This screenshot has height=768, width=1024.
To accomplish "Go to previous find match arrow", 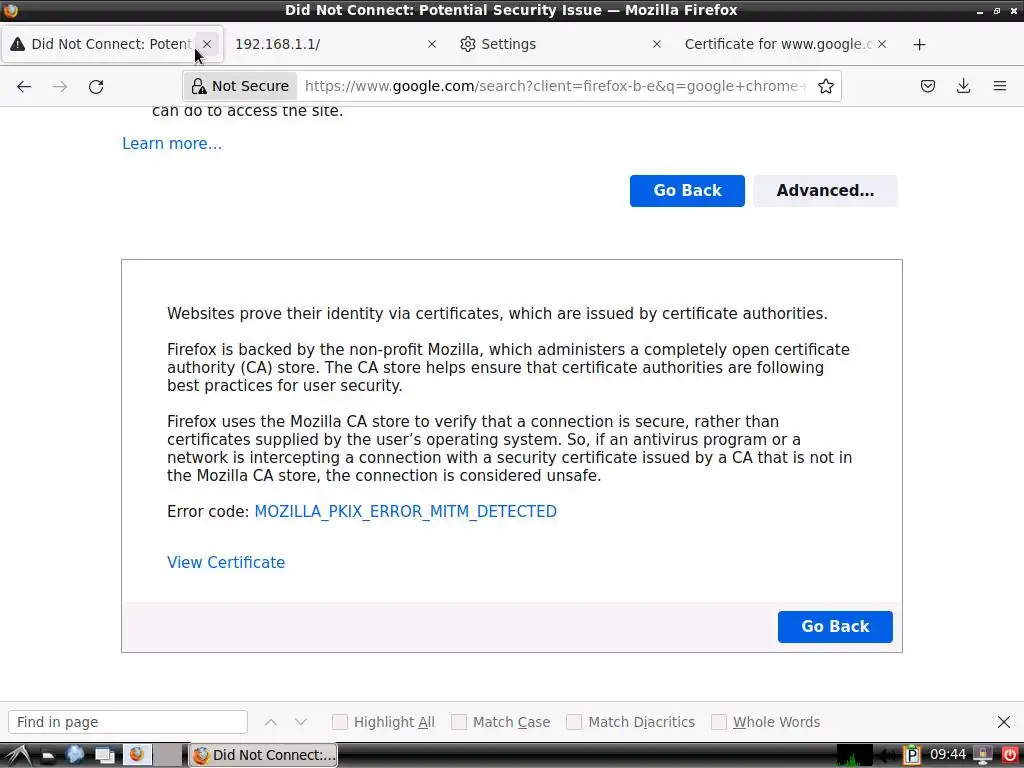I will 271,722.
